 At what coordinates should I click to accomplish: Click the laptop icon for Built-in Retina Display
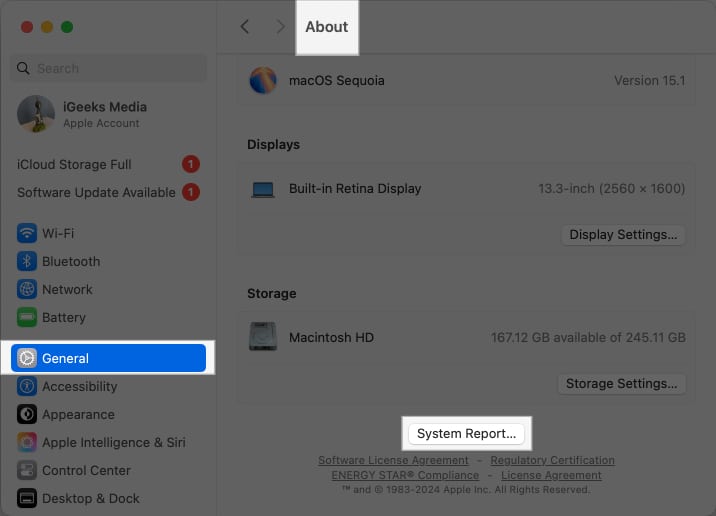coord(263,189)
